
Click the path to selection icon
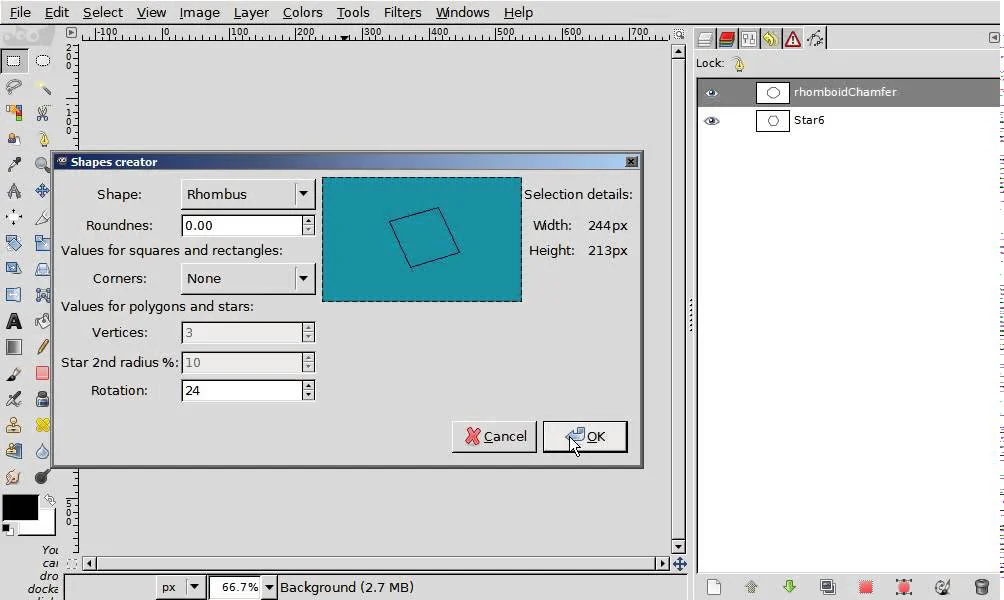point(866,587)
